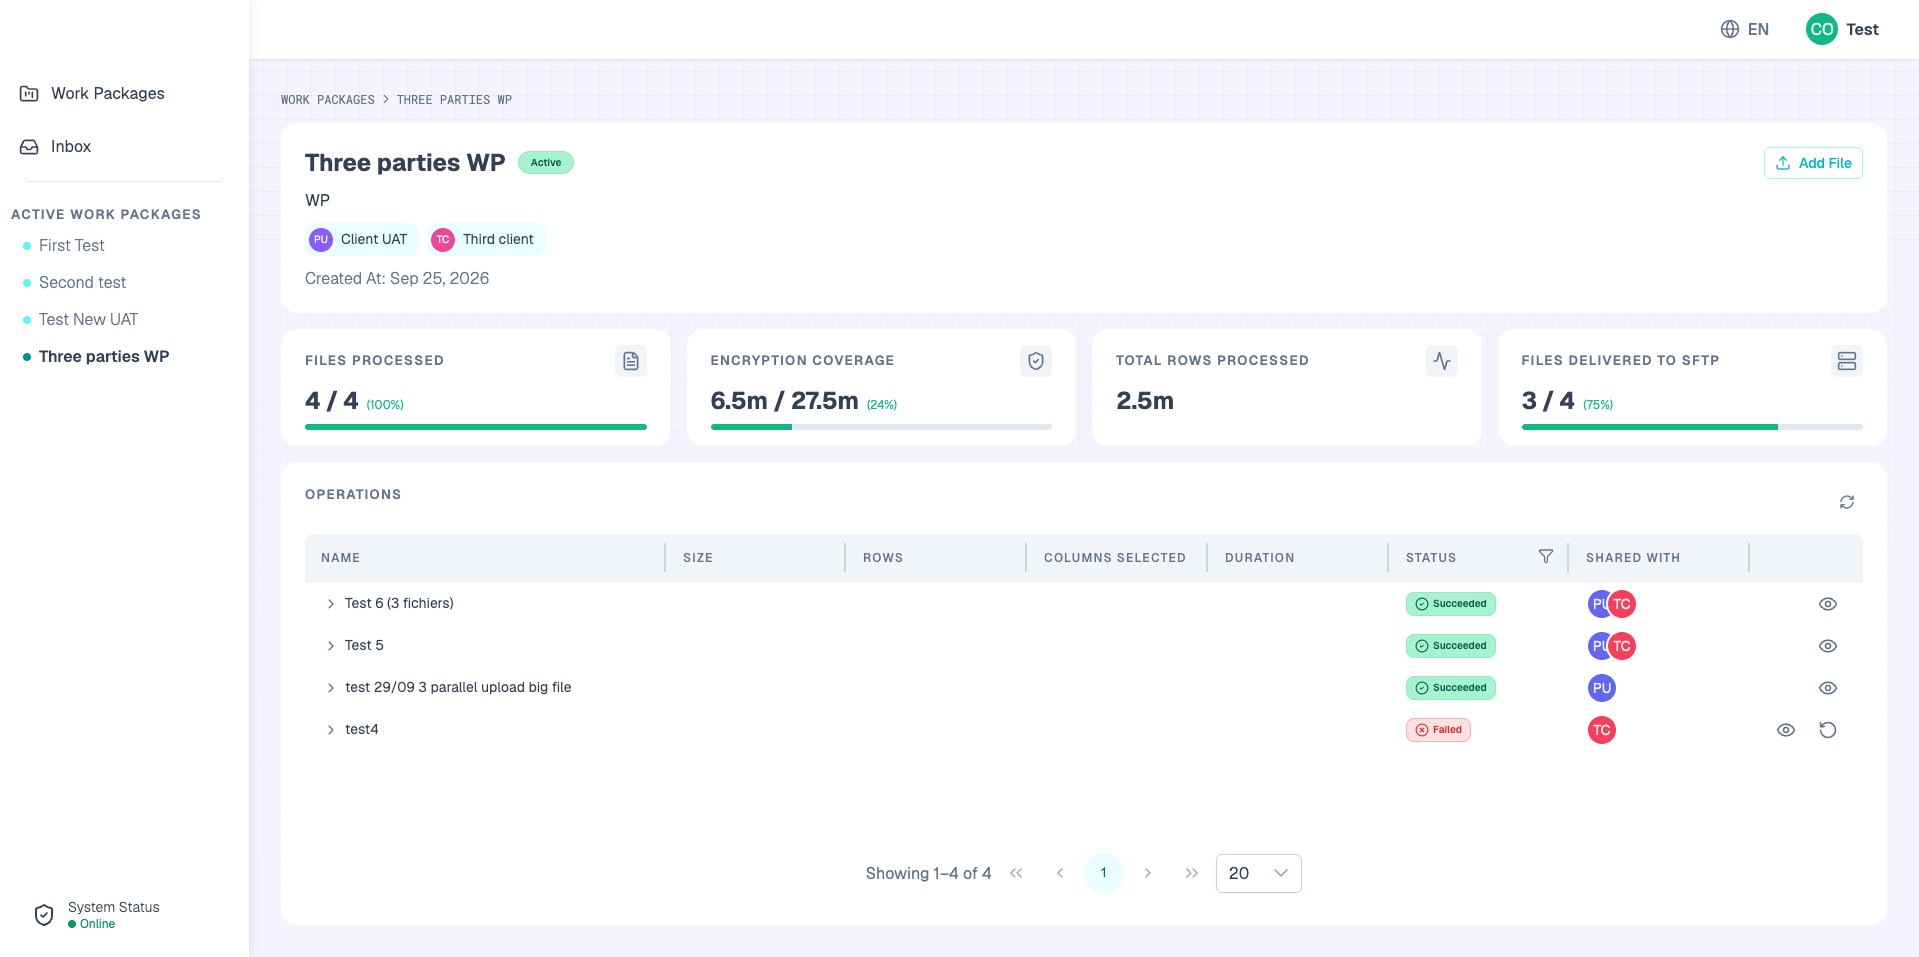The width and height of the screenshot is (1919, 957).
Task: Click TC avatar in test4 row
Action: pyautogui.click(x=1602, y=730)
